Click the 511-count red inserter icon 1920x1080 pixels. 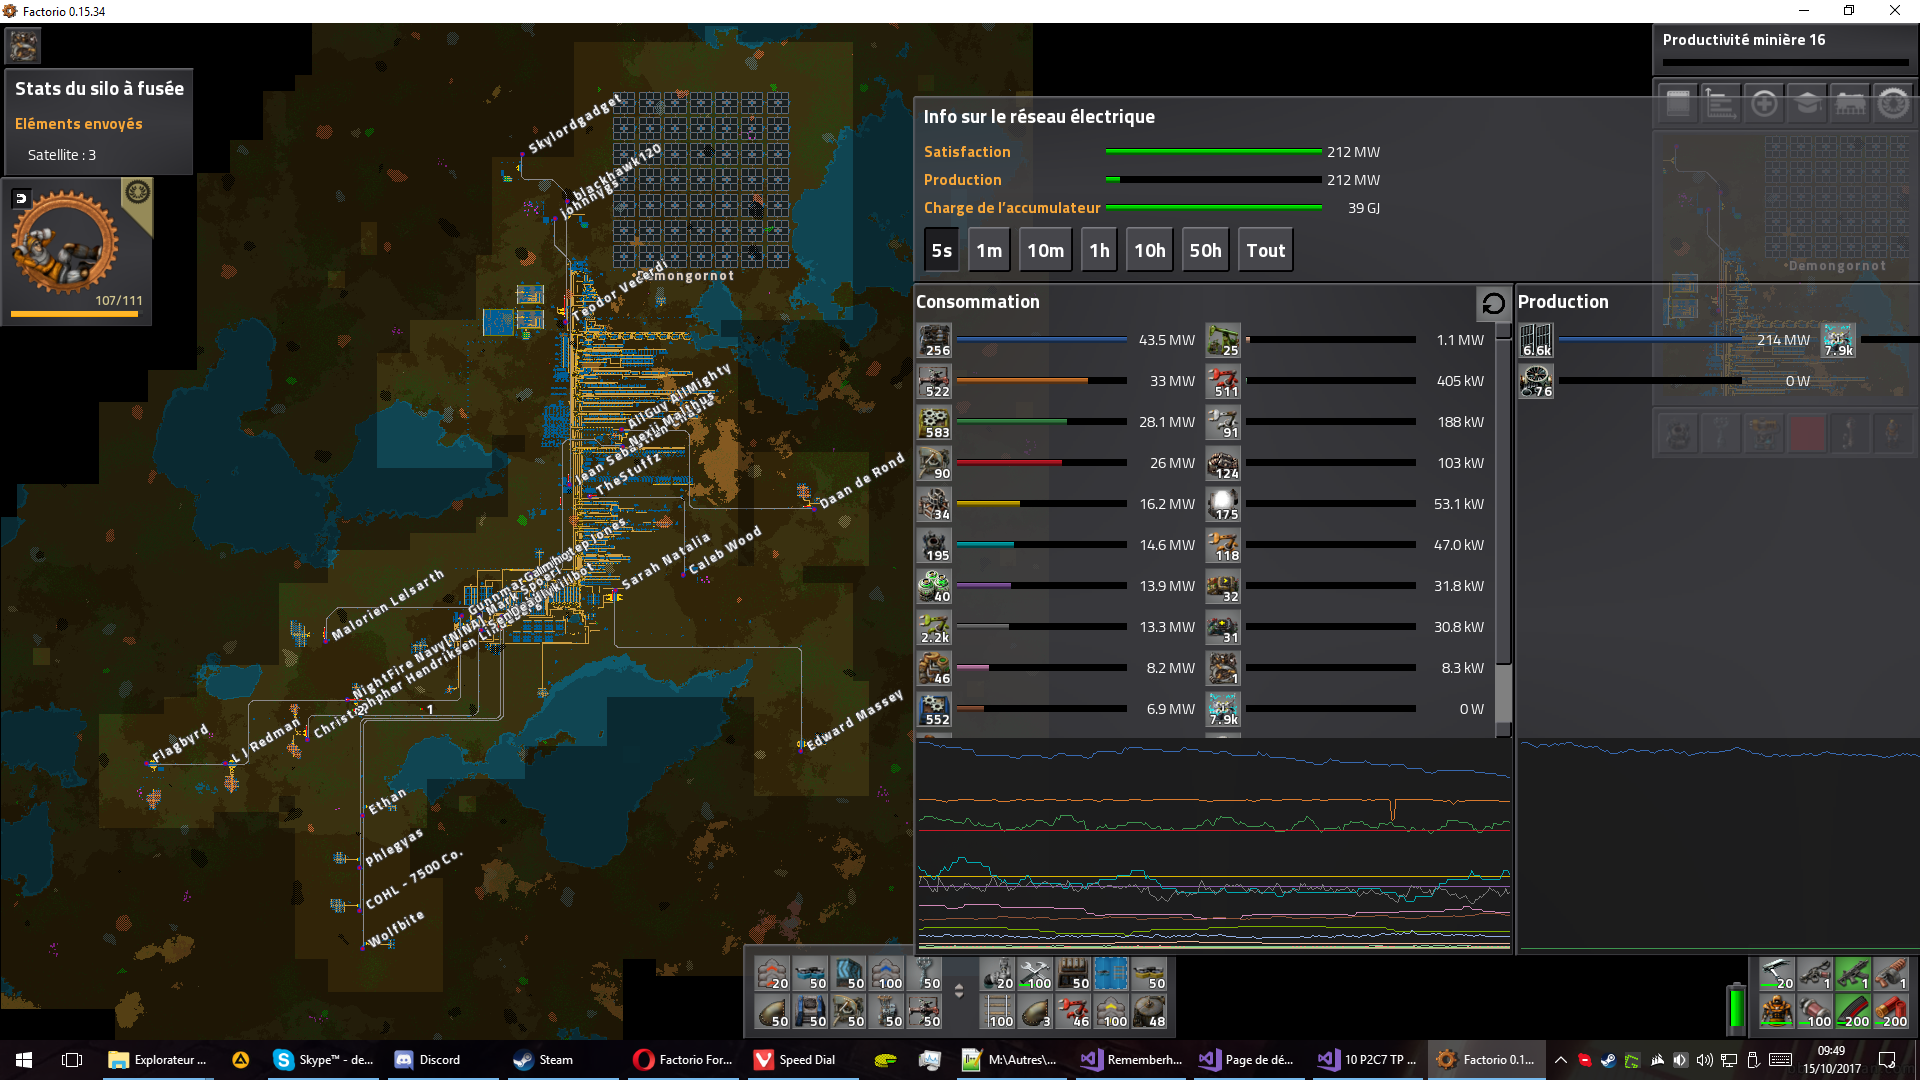[1223, 381]
